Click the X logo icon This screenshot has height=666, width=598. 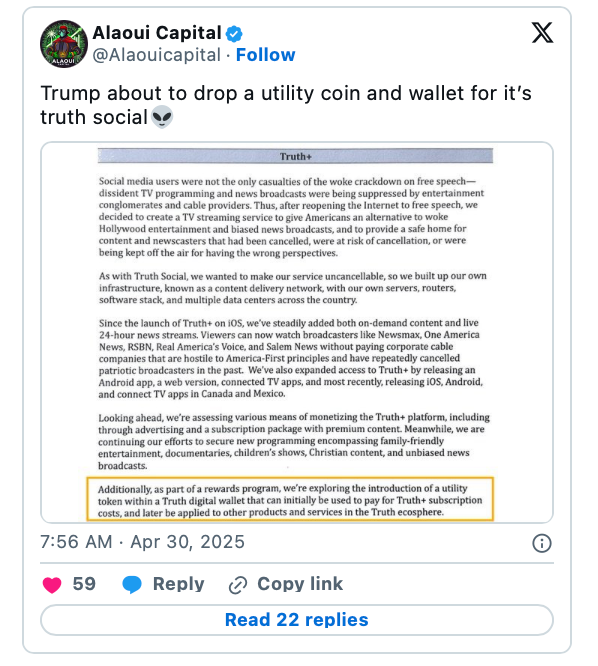tap(542, 33)
